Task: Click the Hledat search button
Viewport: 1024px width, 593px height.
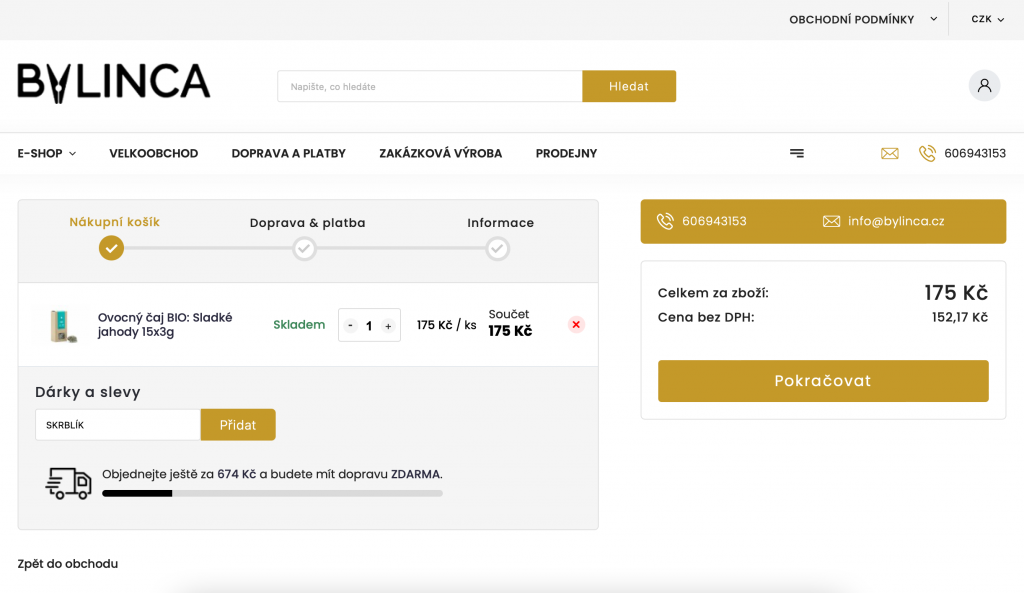Action: [629, 86]
